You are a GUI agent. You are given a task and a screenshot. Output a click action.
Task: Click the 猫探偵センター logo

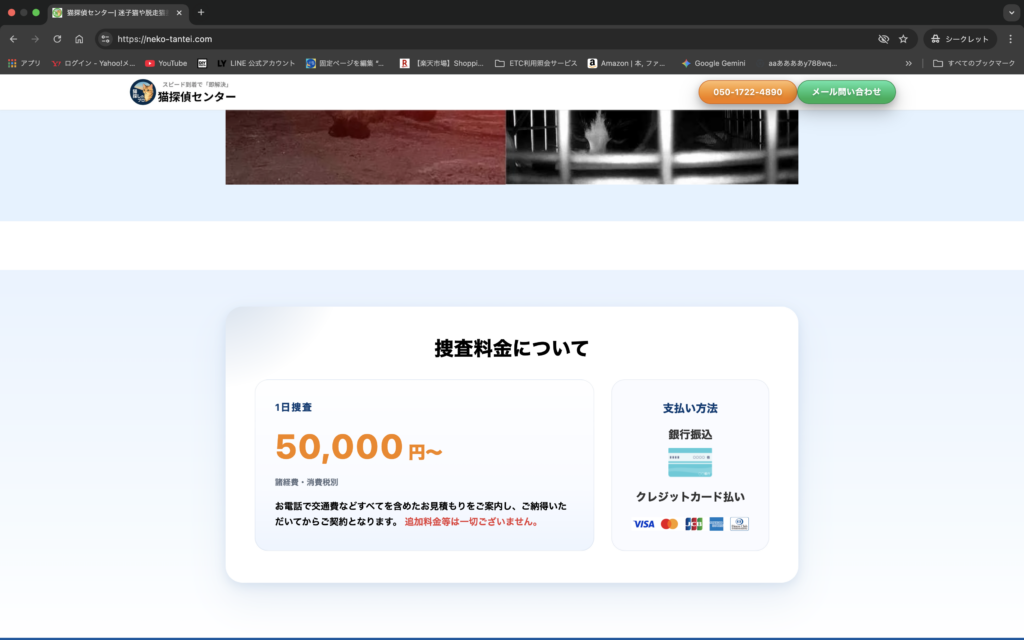click(x=183, y=92)
